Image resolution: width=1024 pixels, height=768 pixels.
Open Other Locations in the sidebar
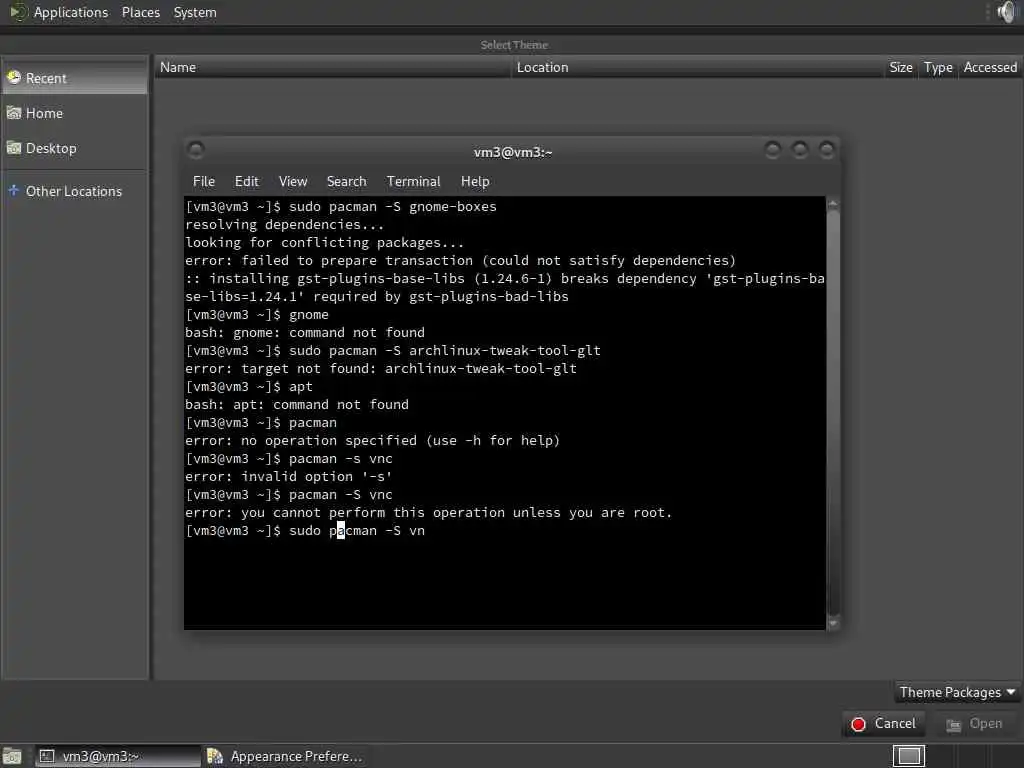tap(74, 191)
